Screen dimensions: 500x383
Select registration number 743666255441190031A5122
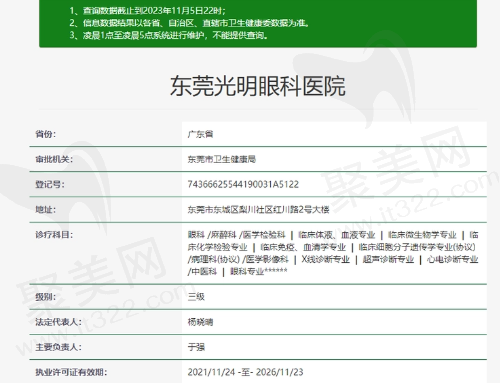pyautogui.click(x=243, y=184)
